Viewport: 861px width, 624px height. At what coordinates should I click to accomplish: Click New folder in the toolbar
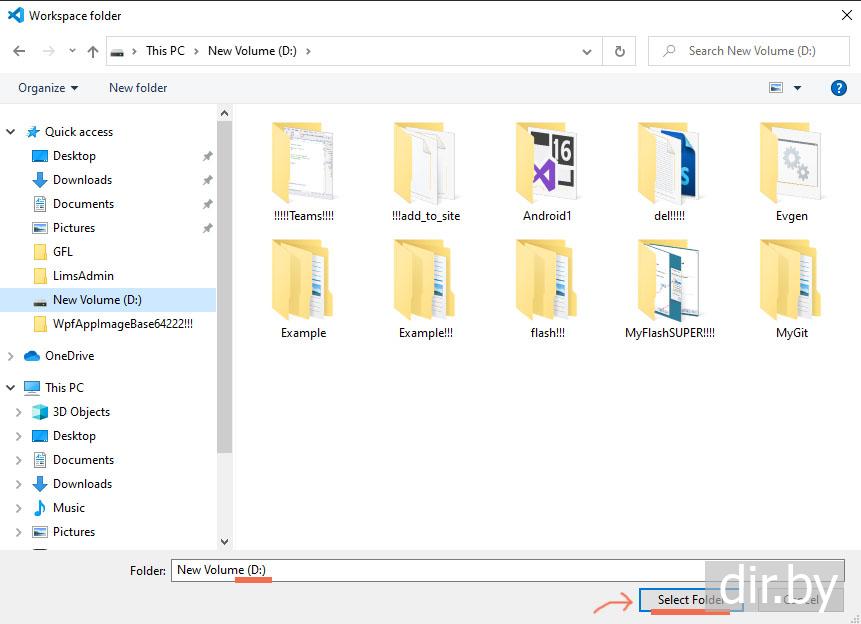point(138,88)
